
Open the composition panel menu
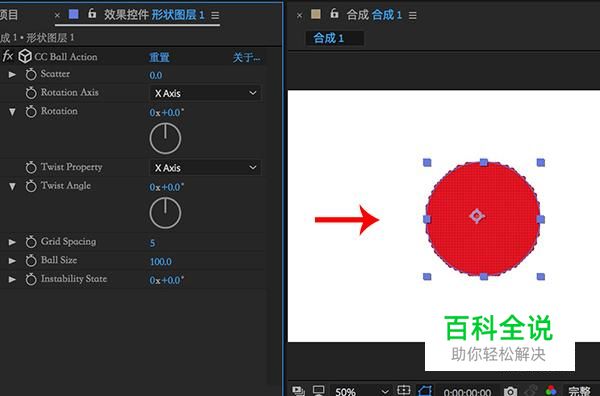(412, 15)
